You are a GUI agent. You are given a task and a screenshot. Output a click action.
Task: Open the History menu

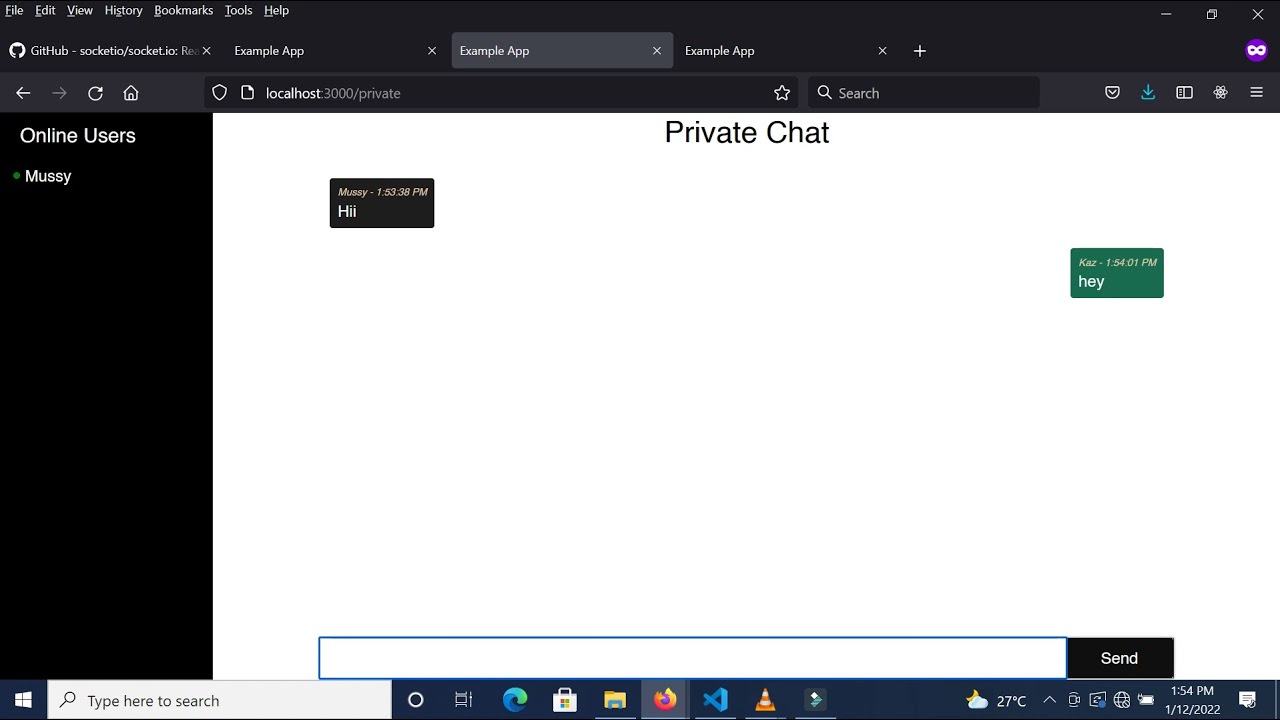click(123, 10)
